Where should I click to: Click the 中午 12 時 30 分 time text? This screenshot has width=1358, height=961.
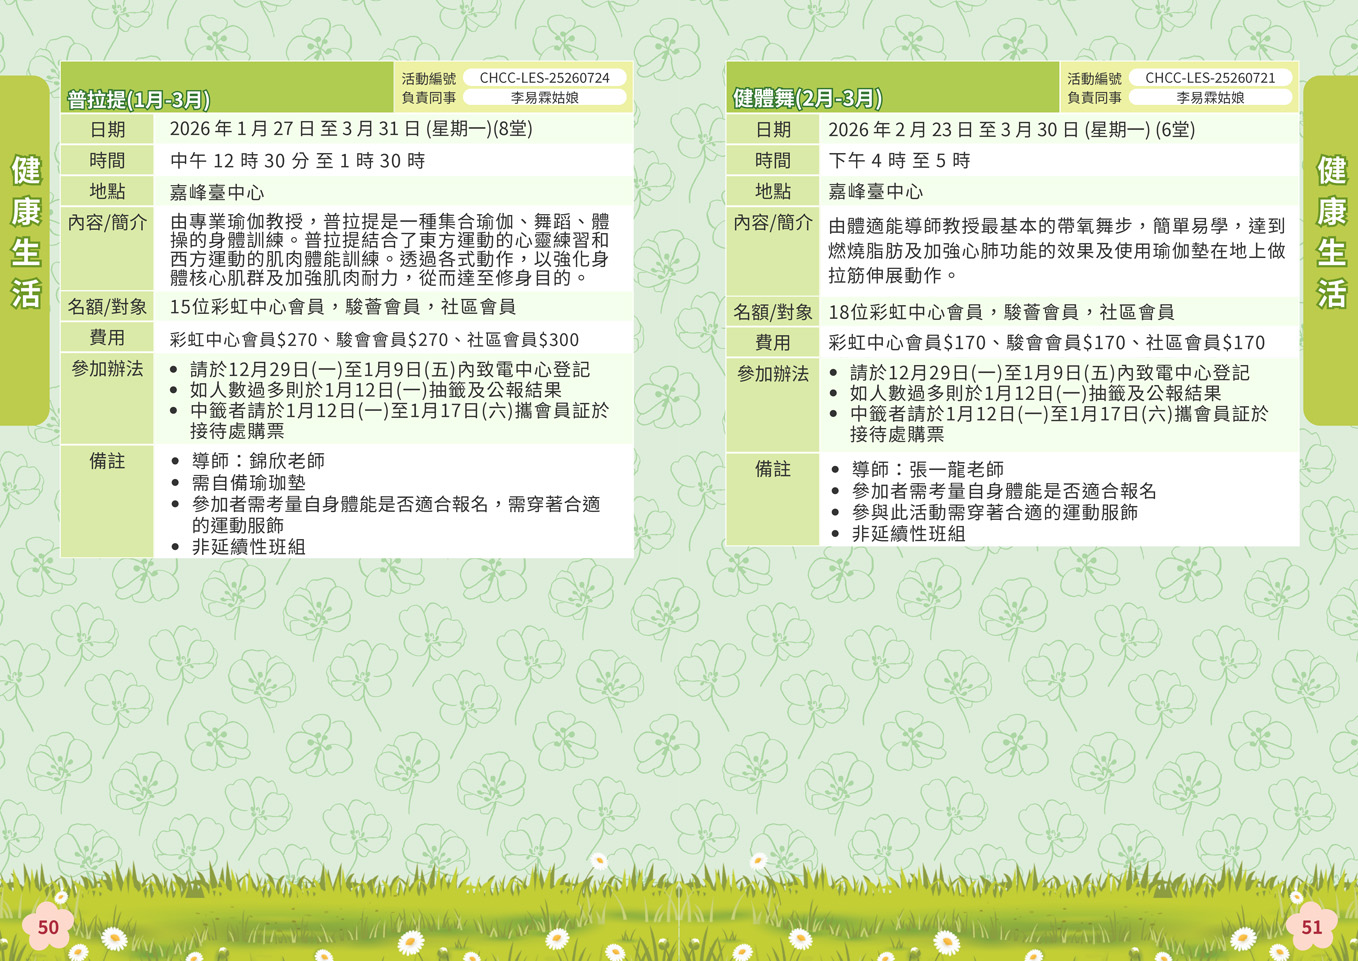297,161
